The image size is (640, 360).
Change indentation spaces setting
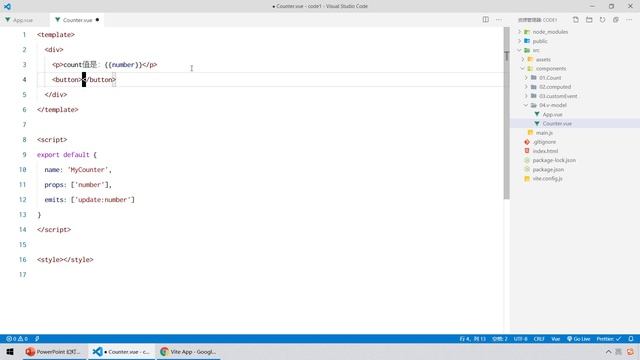tap(500, 339)
